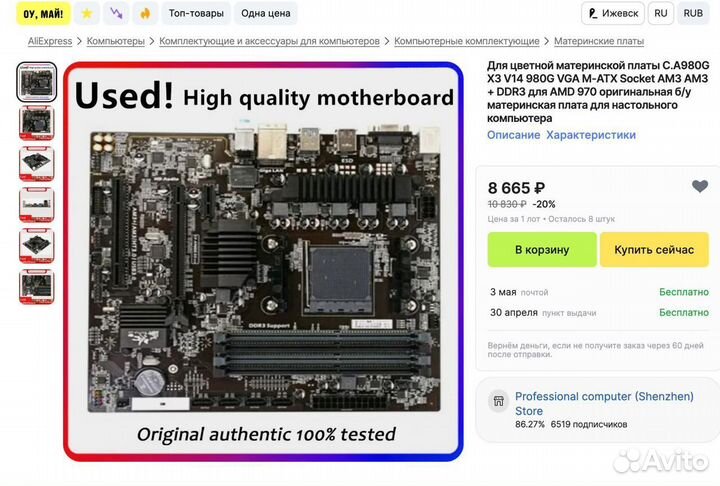Open the RU language selector
720x486 pixels.
coord(661,13)
